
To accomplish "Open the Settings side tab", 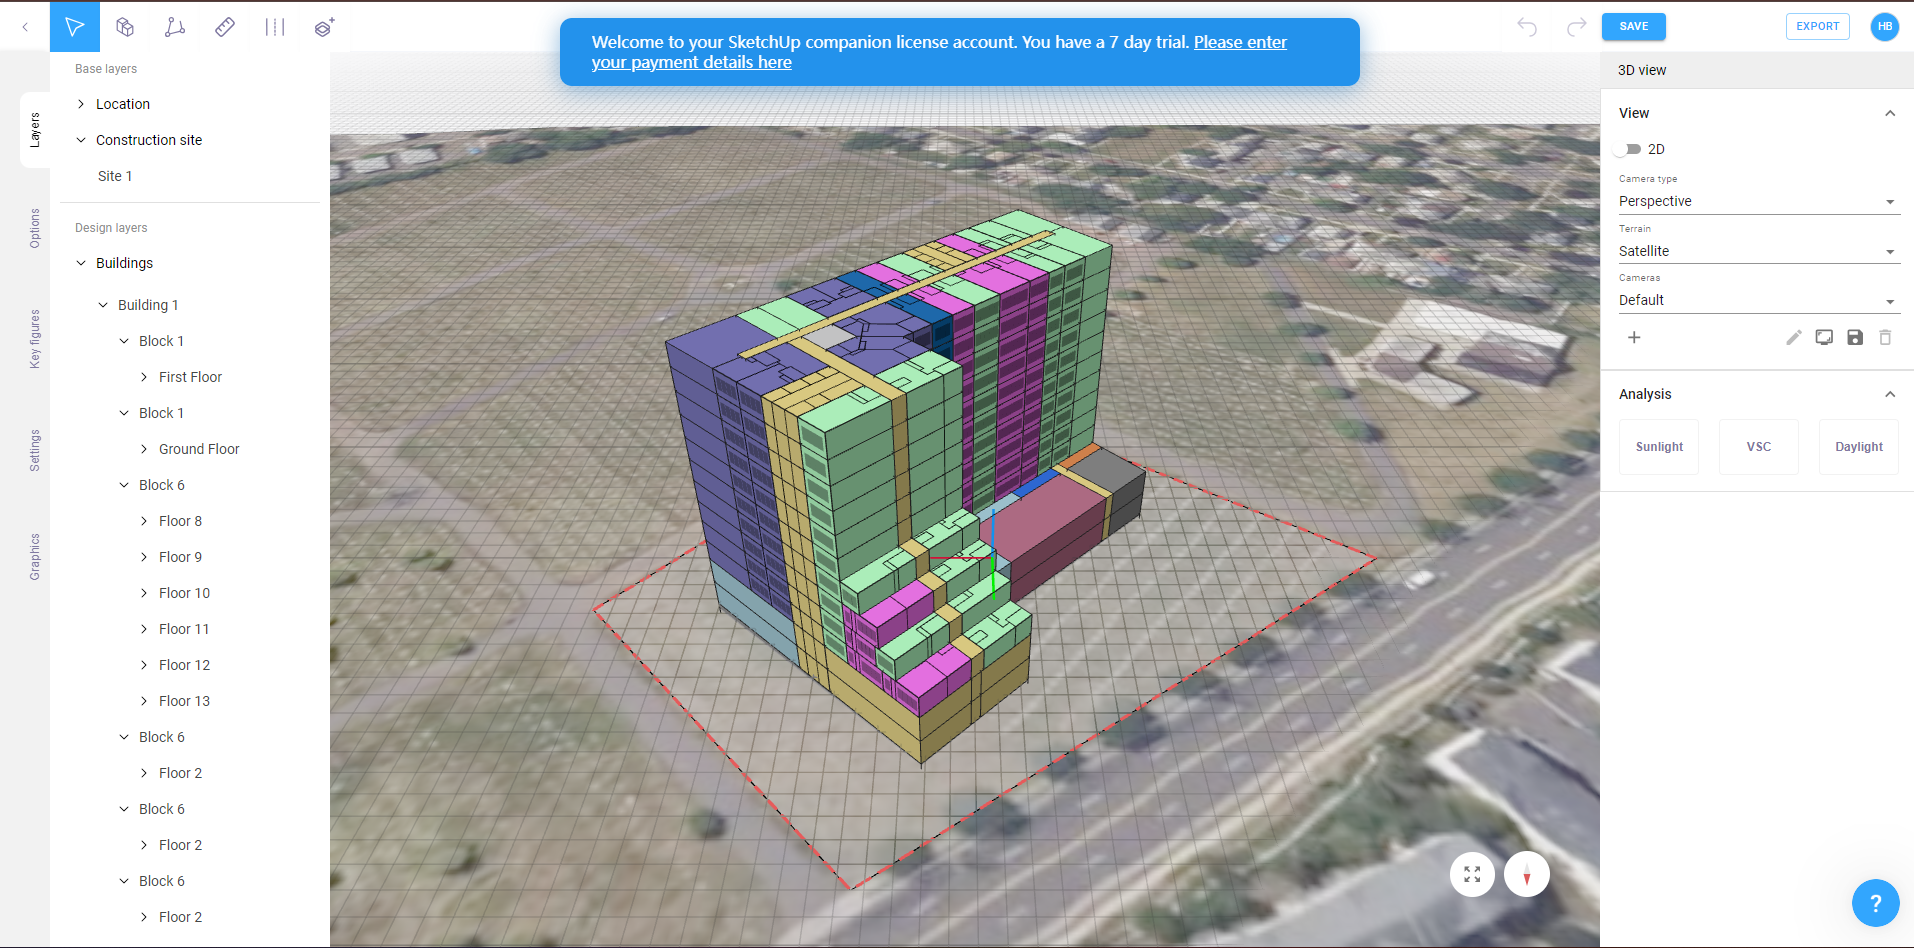I will pos(35,450).
